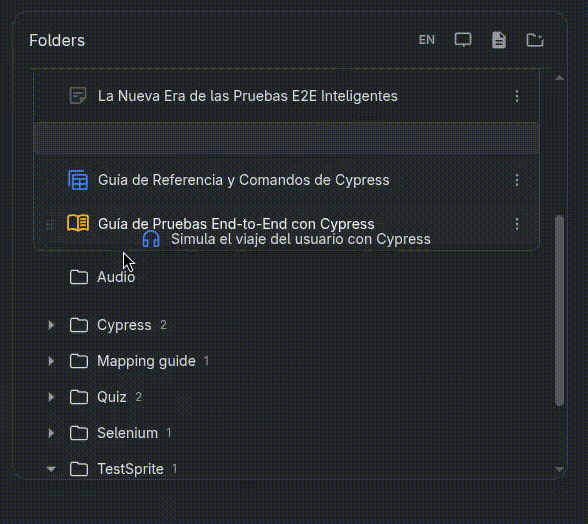The height and width of the screenshot is (524, 588).
Task: Click the document icon in Folders header
Action: click(498, 40)
